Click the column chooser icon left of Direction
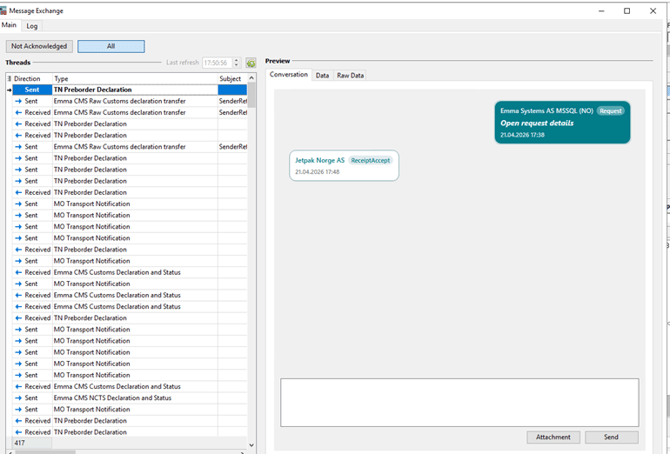 [9, 78]
